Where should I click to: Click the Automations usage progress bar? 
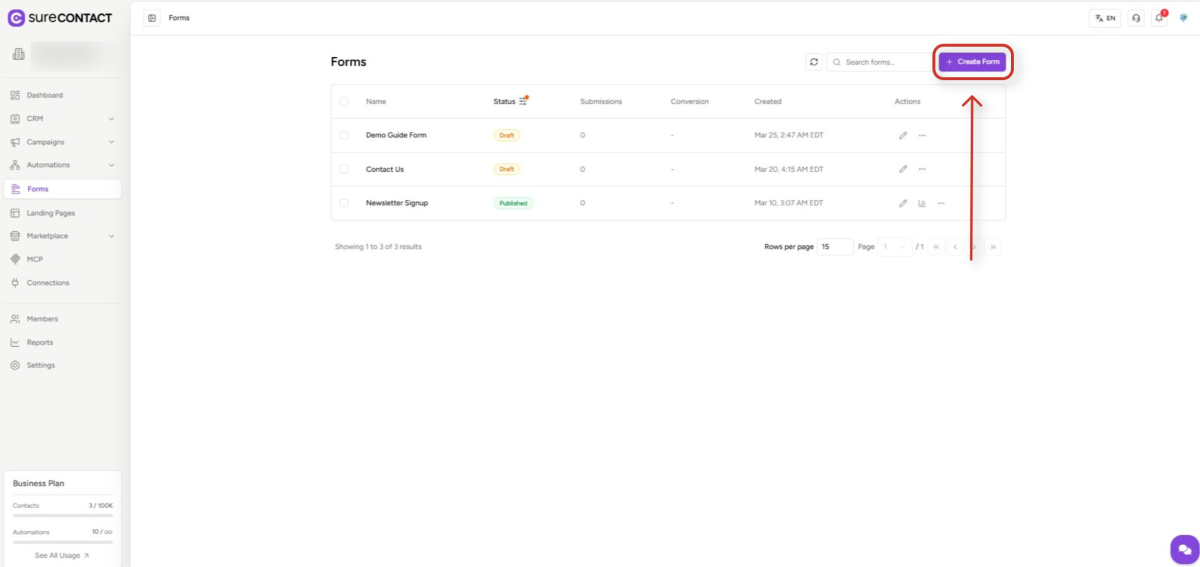[x=62, y=542]
